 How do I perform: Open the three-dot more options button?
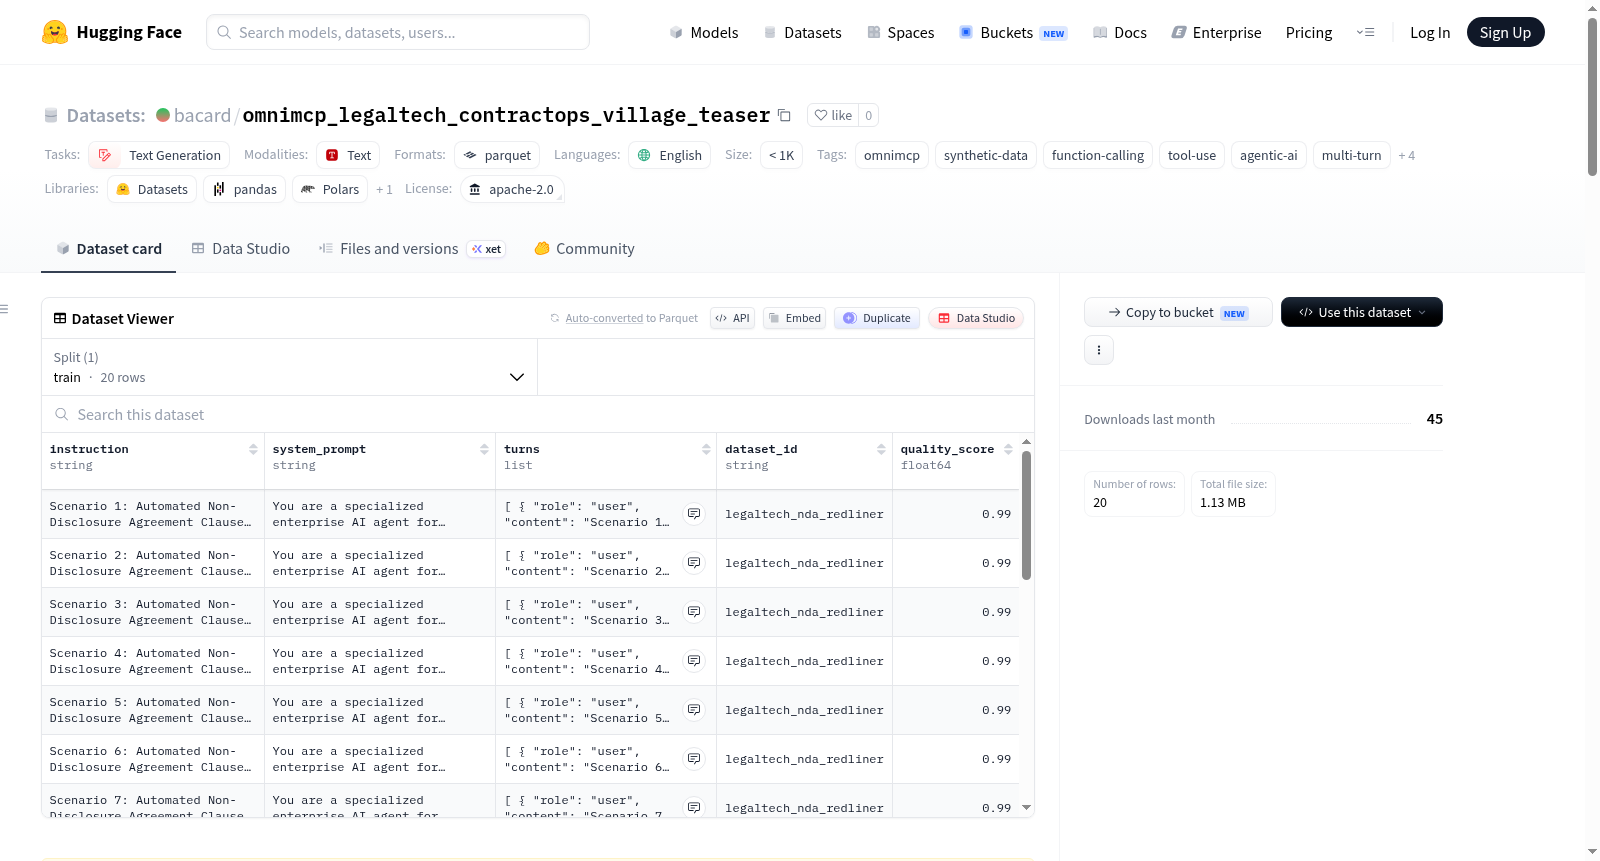pos(1099,350)
